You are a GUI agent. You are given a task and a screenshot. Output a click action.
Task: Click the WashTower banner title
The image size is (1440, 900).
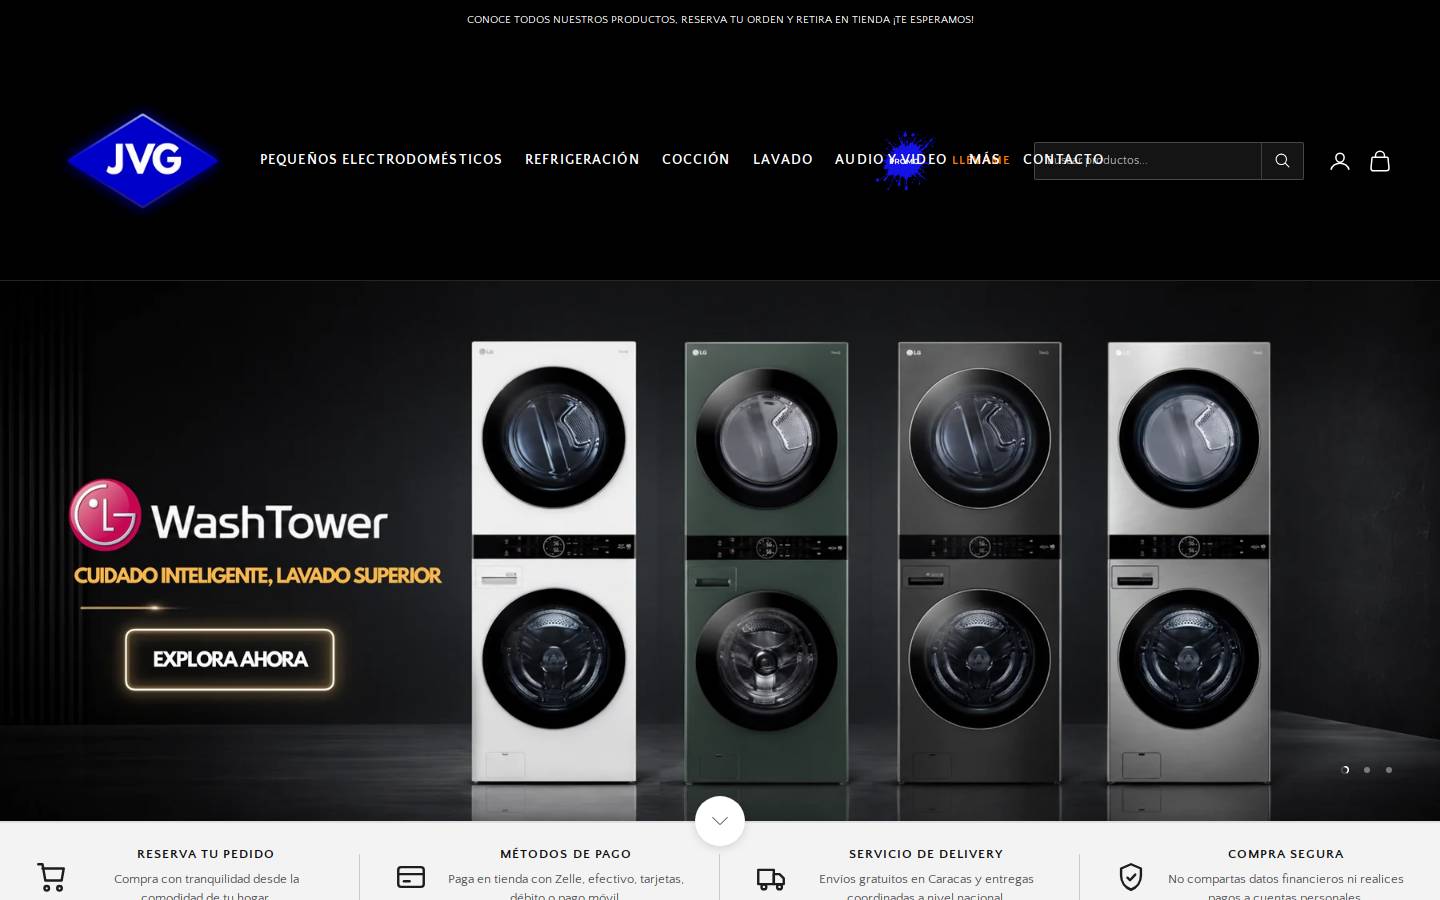point(269,522)
